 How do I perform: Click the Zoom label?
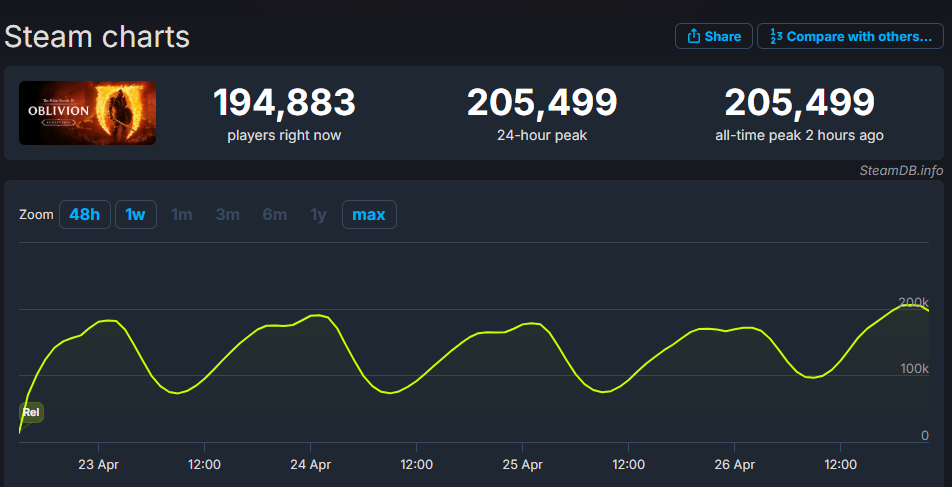pyautogui.click(x=36, y=215)
